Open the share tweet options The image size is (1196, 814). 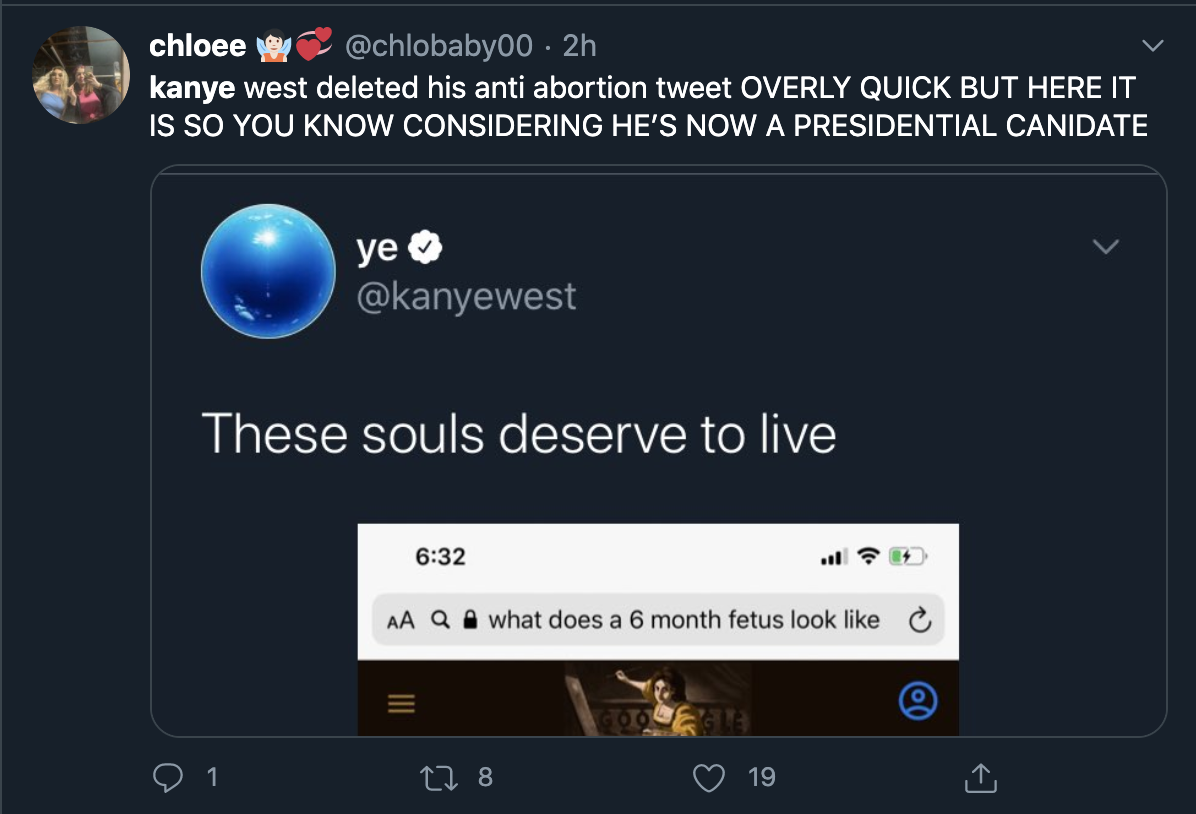pos(979,778)
